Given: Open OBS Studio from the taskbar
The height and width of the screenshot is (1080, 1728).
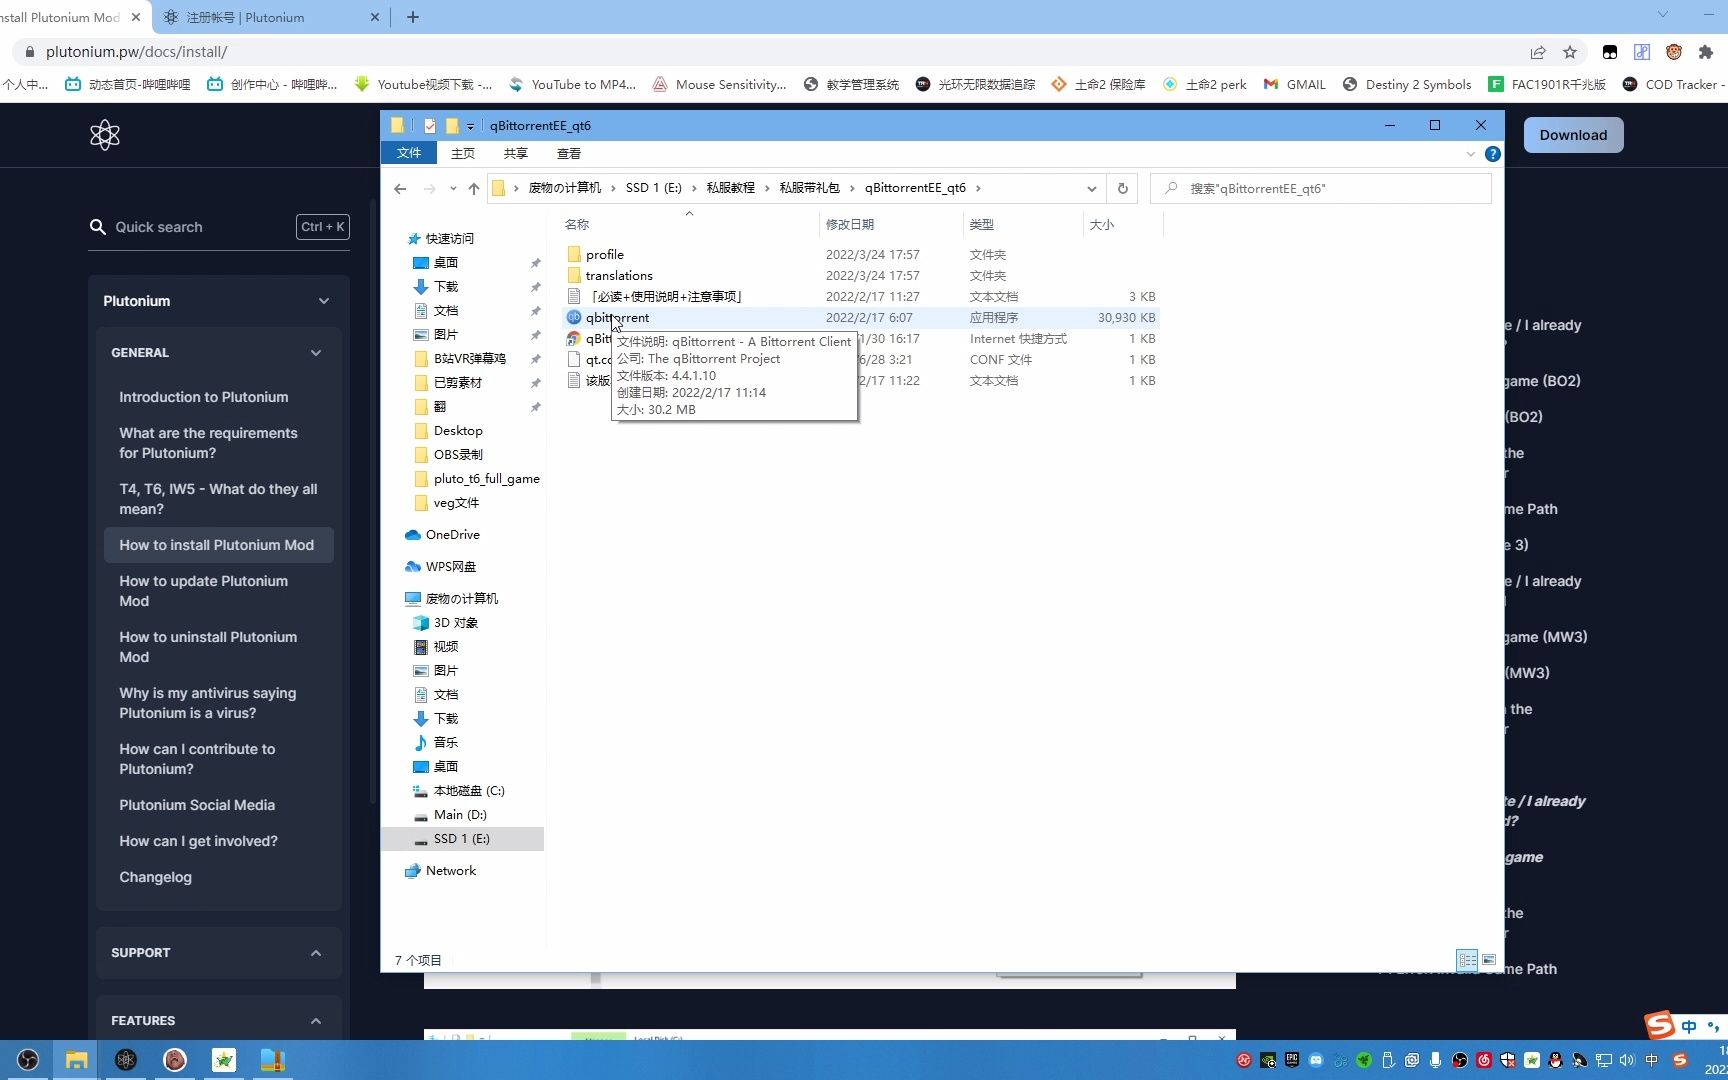Looking at the screenshot, I should [28, 1060].
